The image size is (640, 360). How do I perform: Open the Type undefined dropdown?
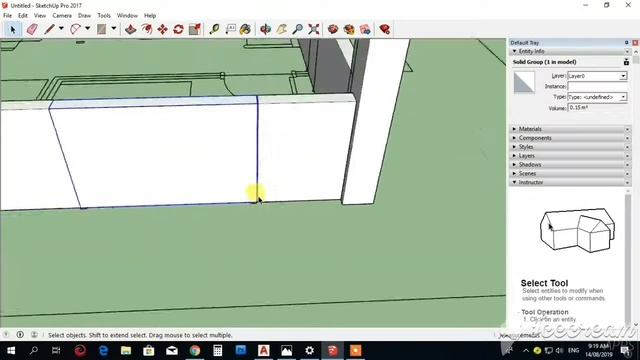(597, 97)
